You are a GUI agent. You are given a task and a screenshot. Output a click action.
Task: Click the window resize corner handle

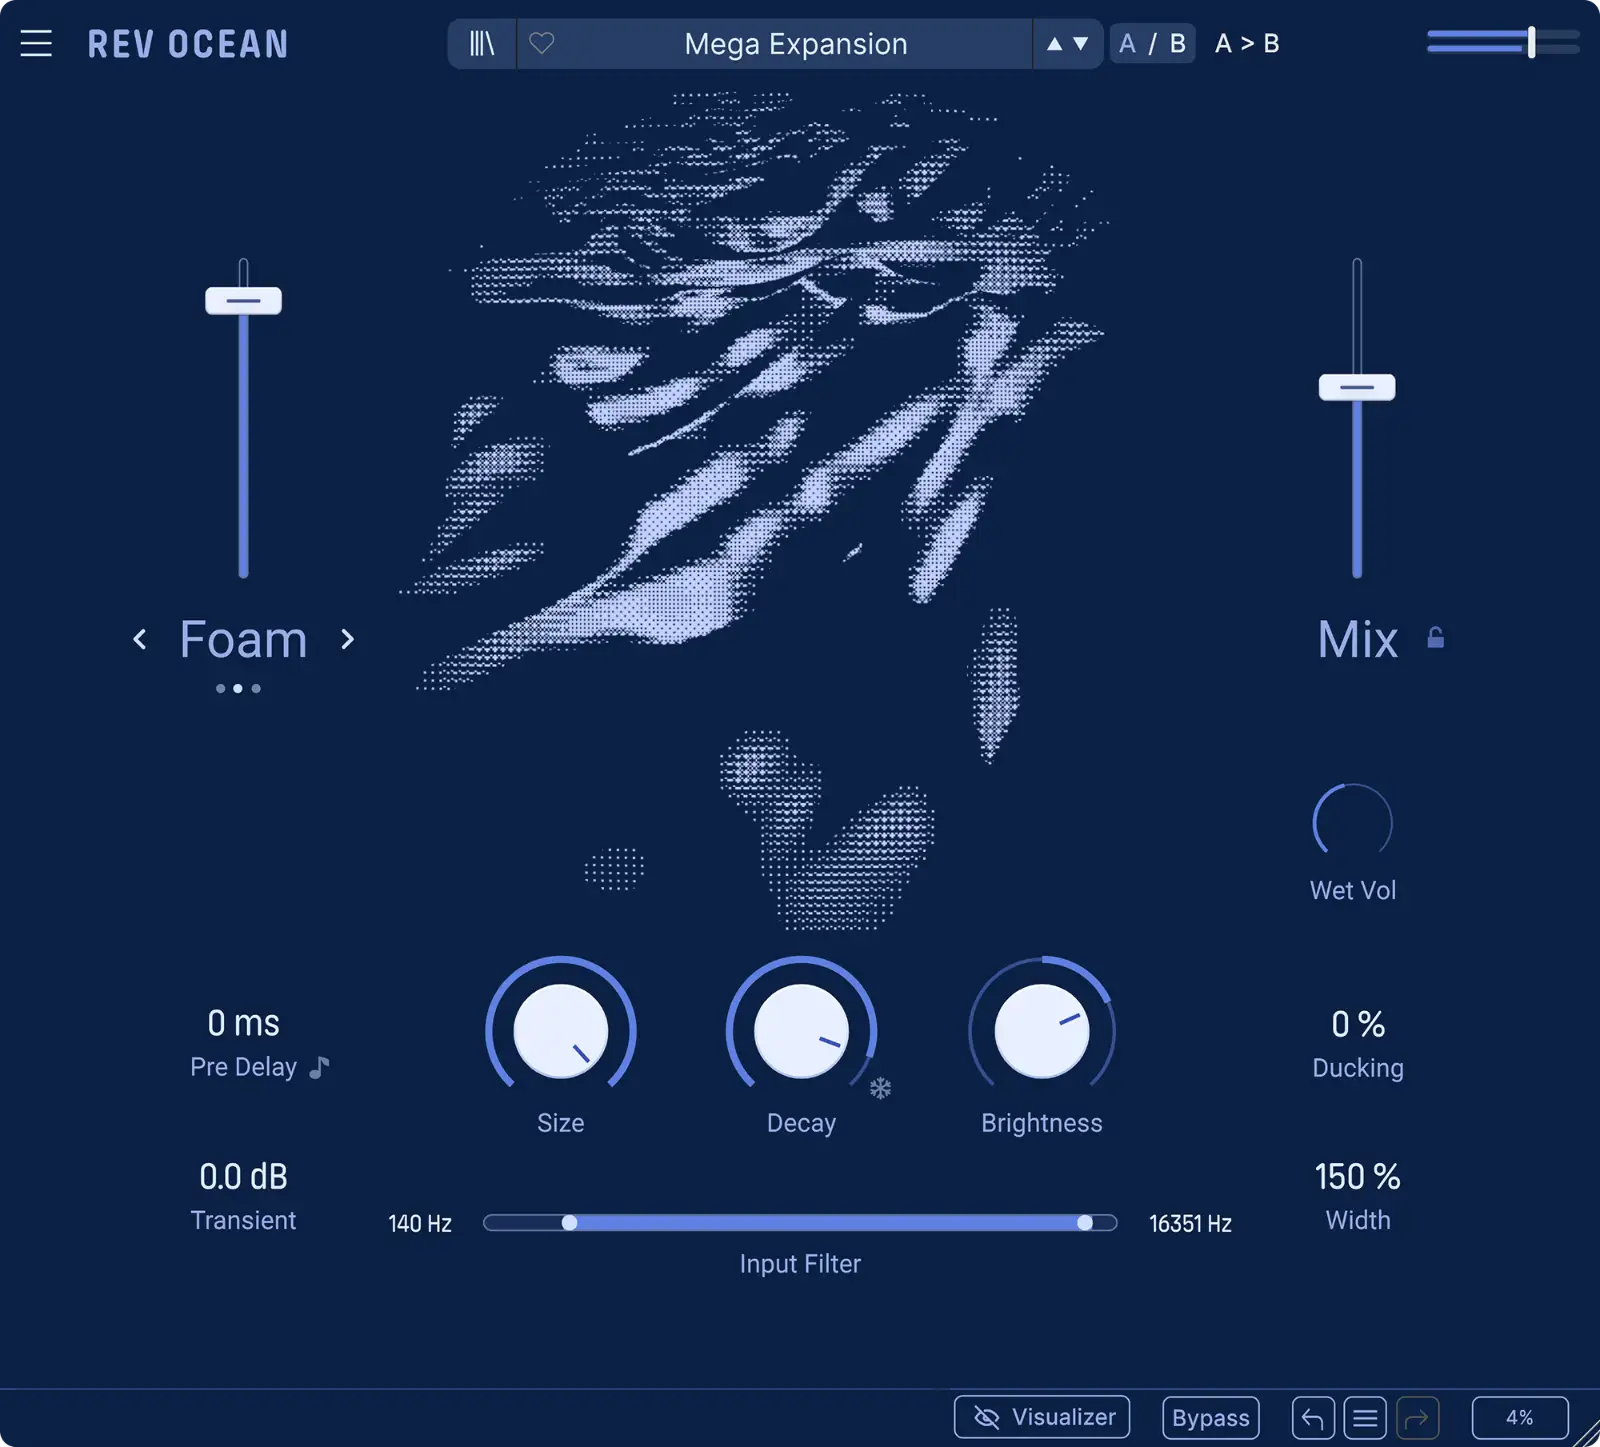click(x=1586, y=1434)
